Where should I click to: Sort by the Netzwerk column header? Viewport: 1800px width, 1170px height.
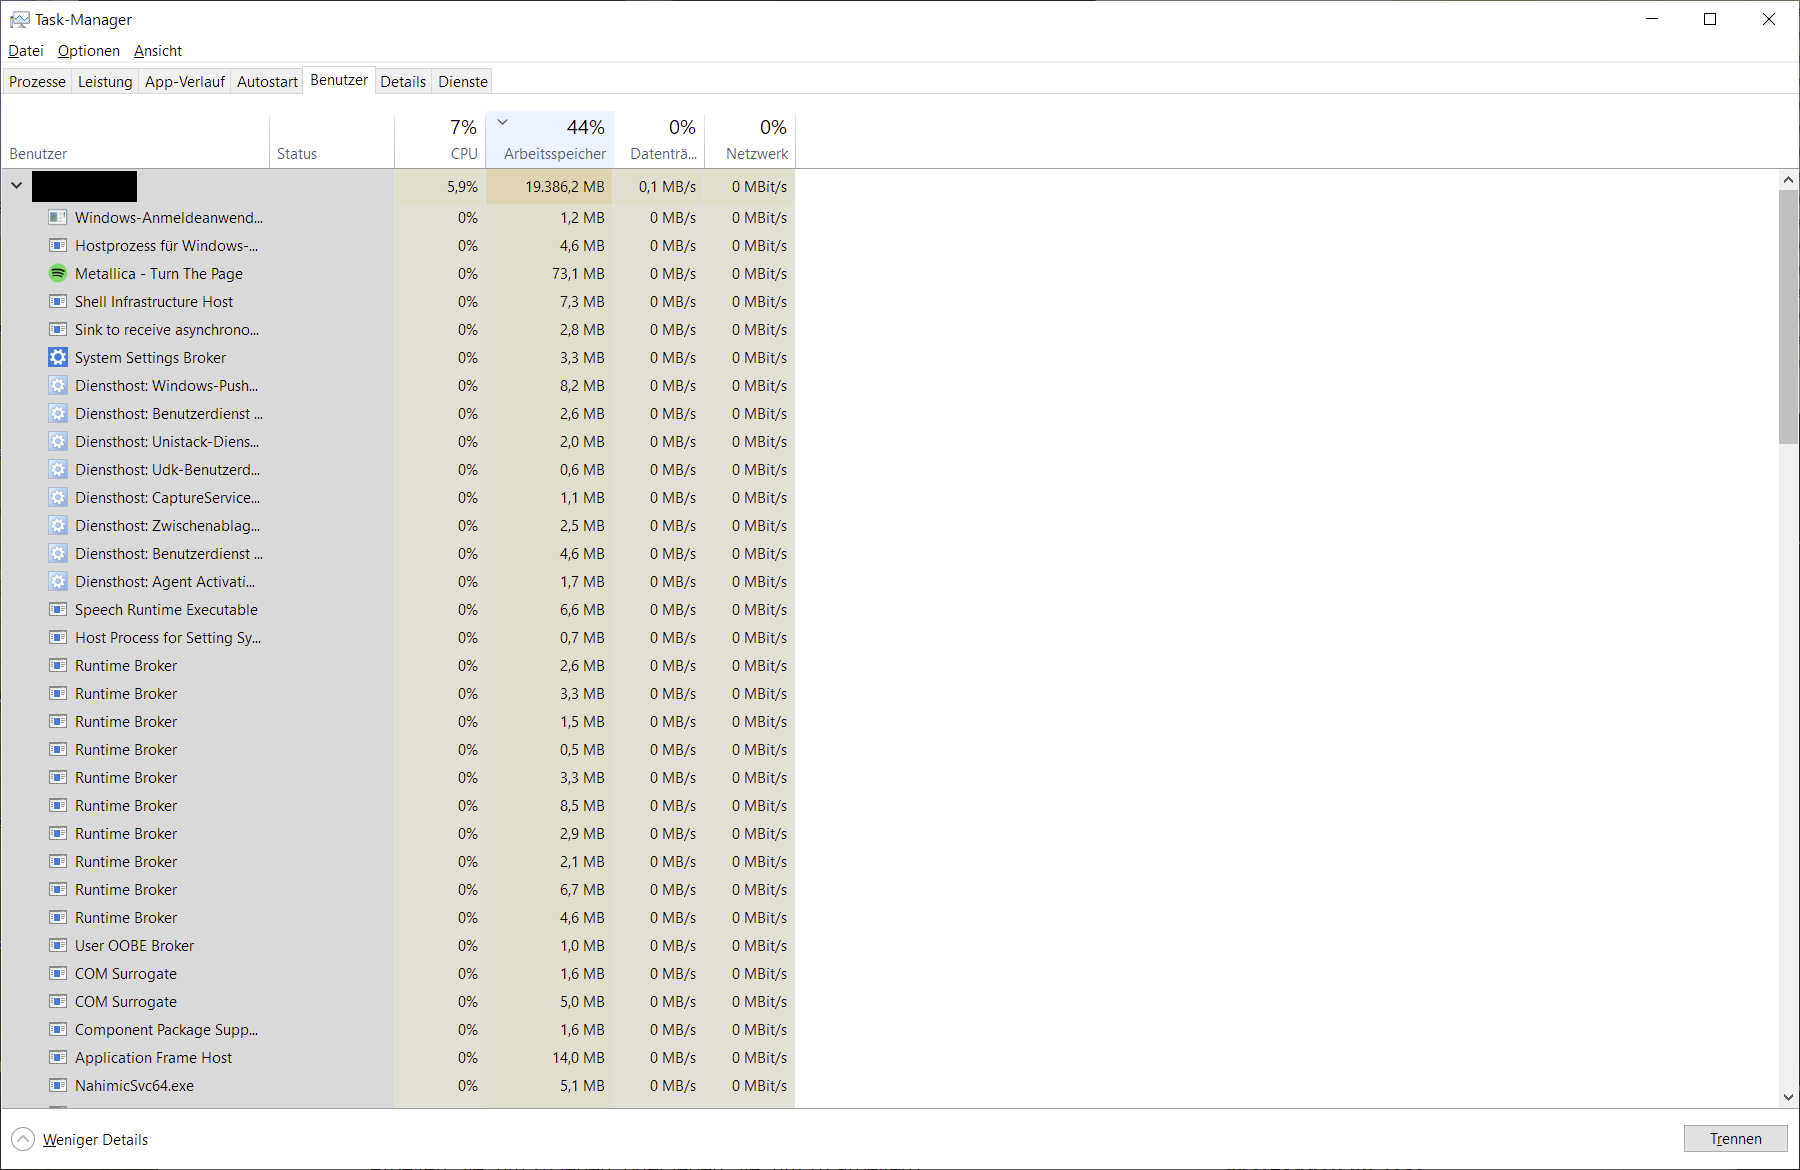pos(750,139)
